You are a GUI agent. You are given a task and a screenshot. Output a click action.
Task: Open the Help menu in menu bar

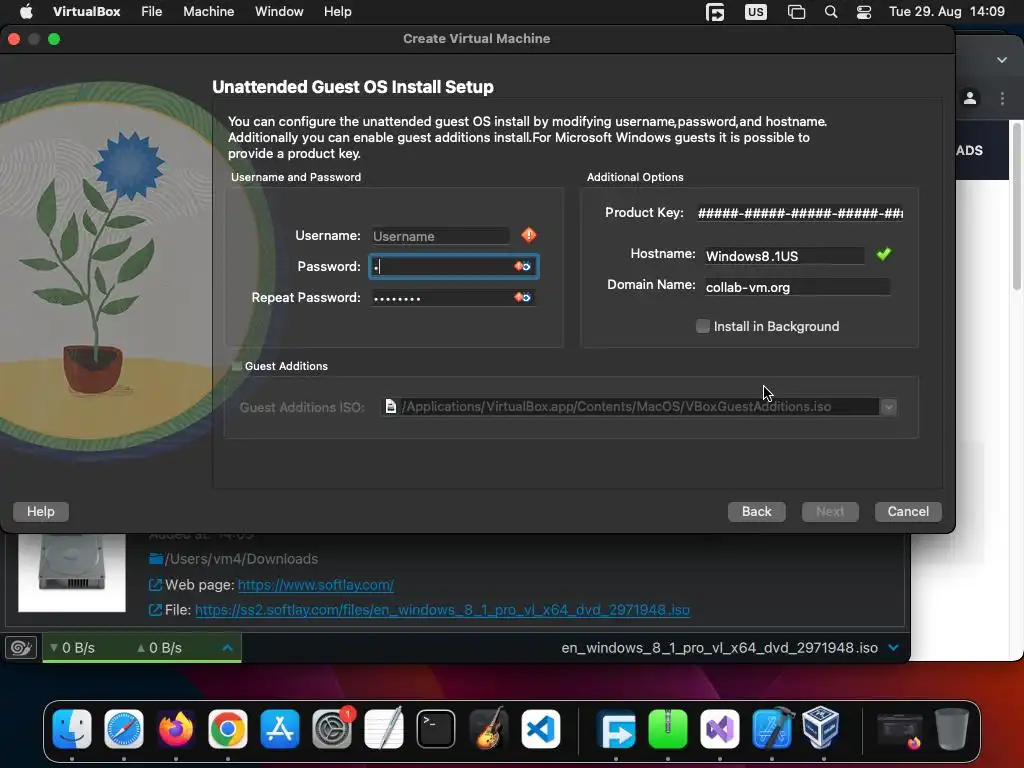point(338,12)
